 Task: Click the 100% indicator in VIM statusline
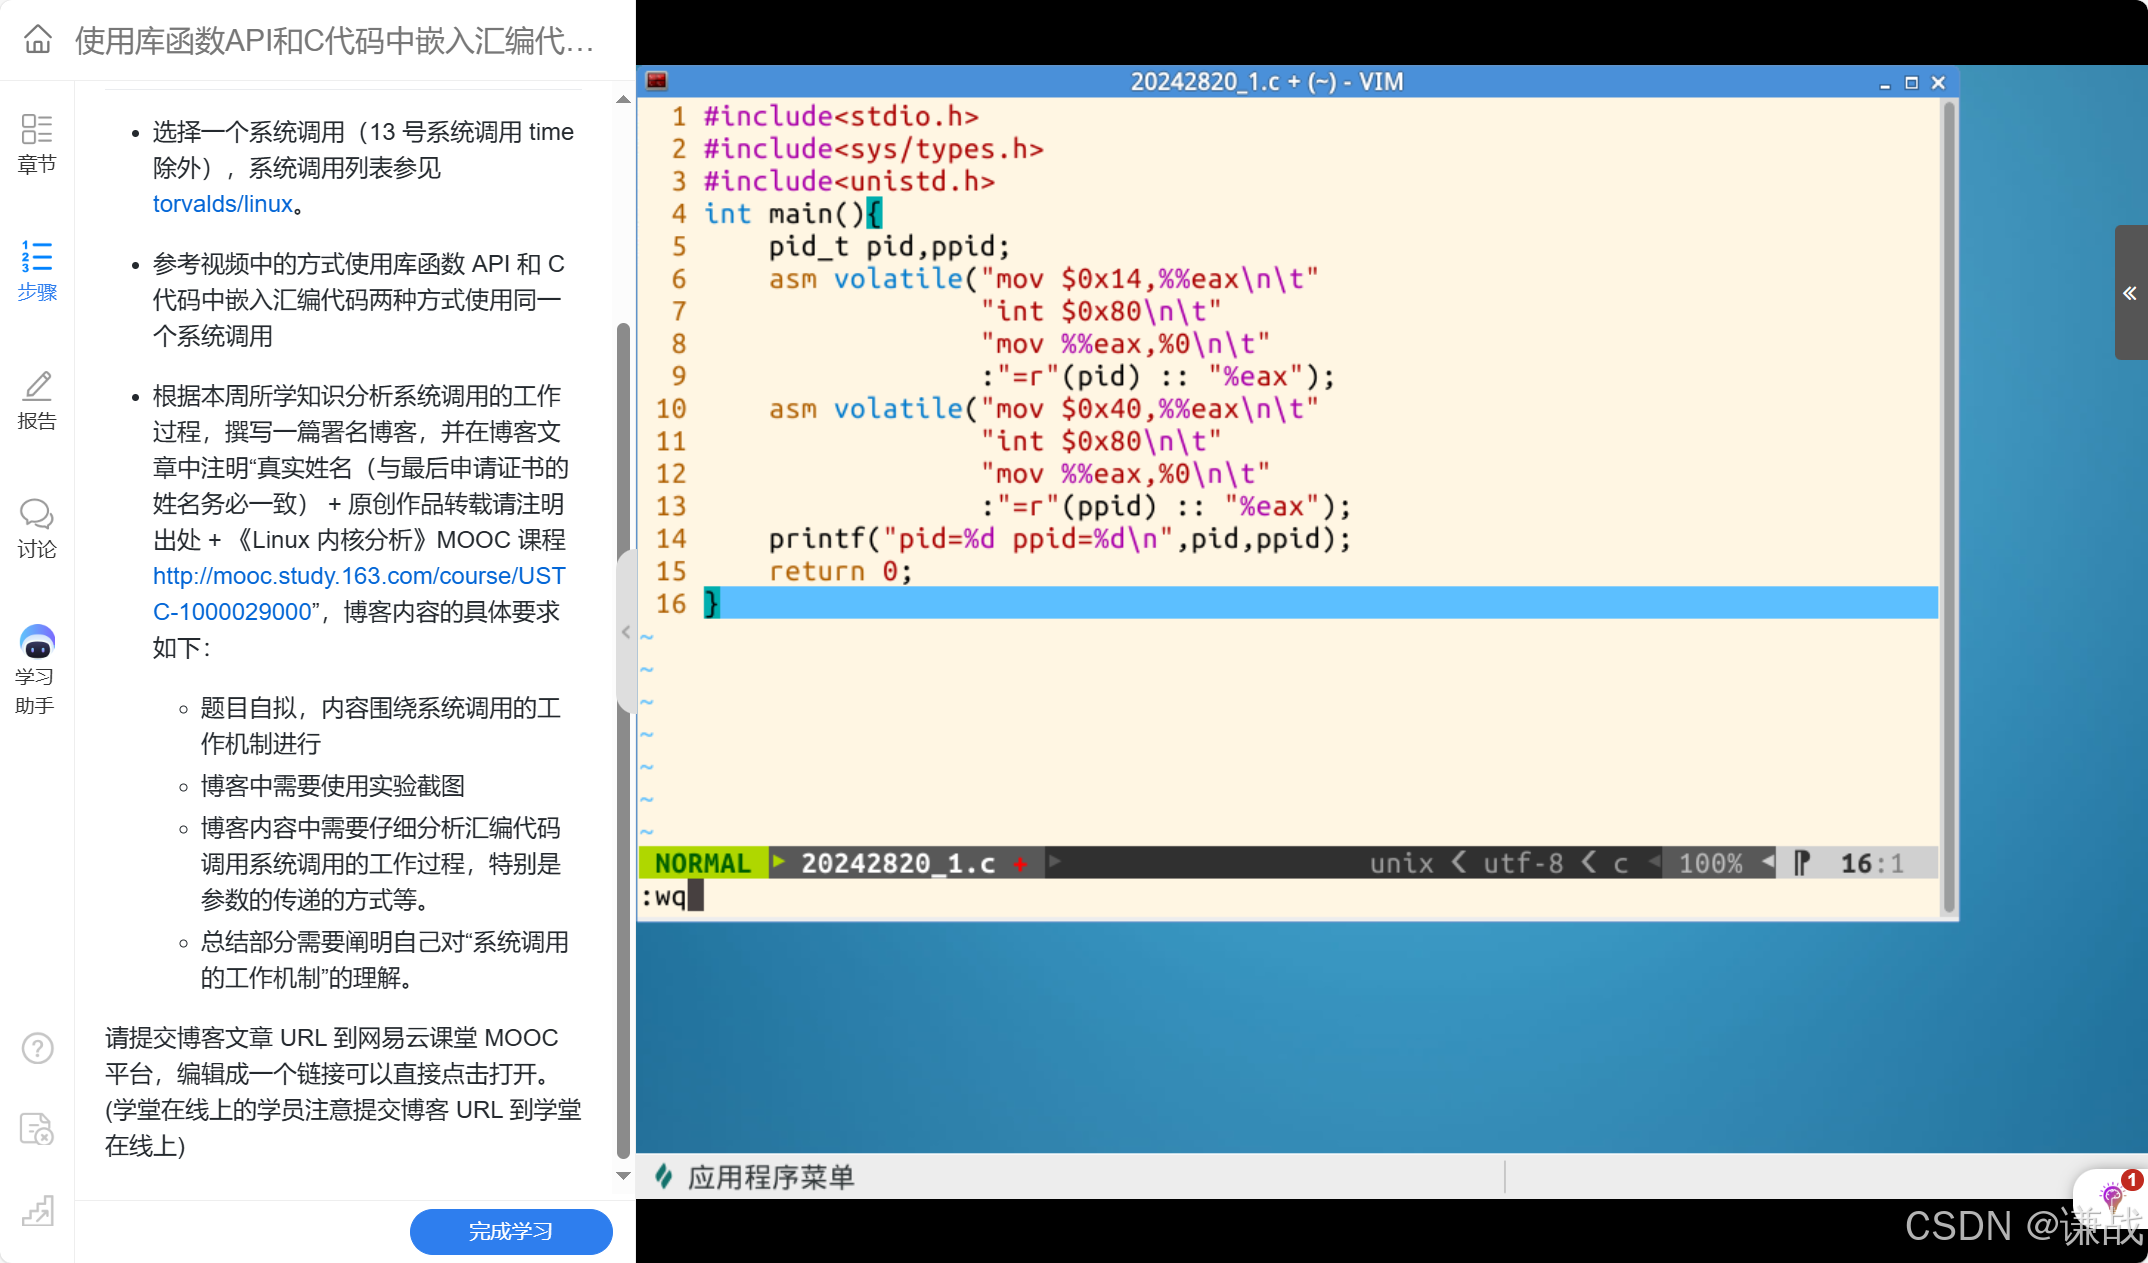pyautogui.click(x=1712, y=862)
